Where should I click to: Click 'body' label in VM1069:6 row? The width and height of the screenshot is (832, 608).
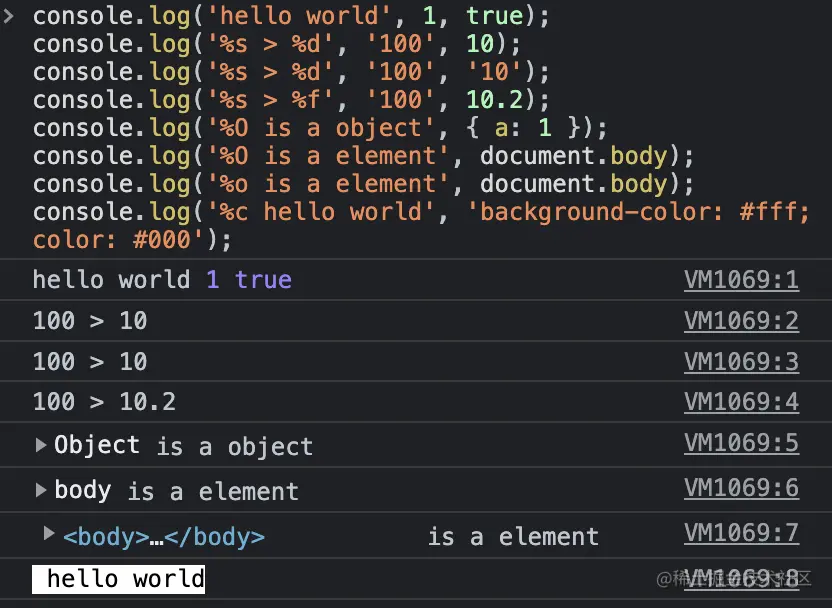(83, 490)
